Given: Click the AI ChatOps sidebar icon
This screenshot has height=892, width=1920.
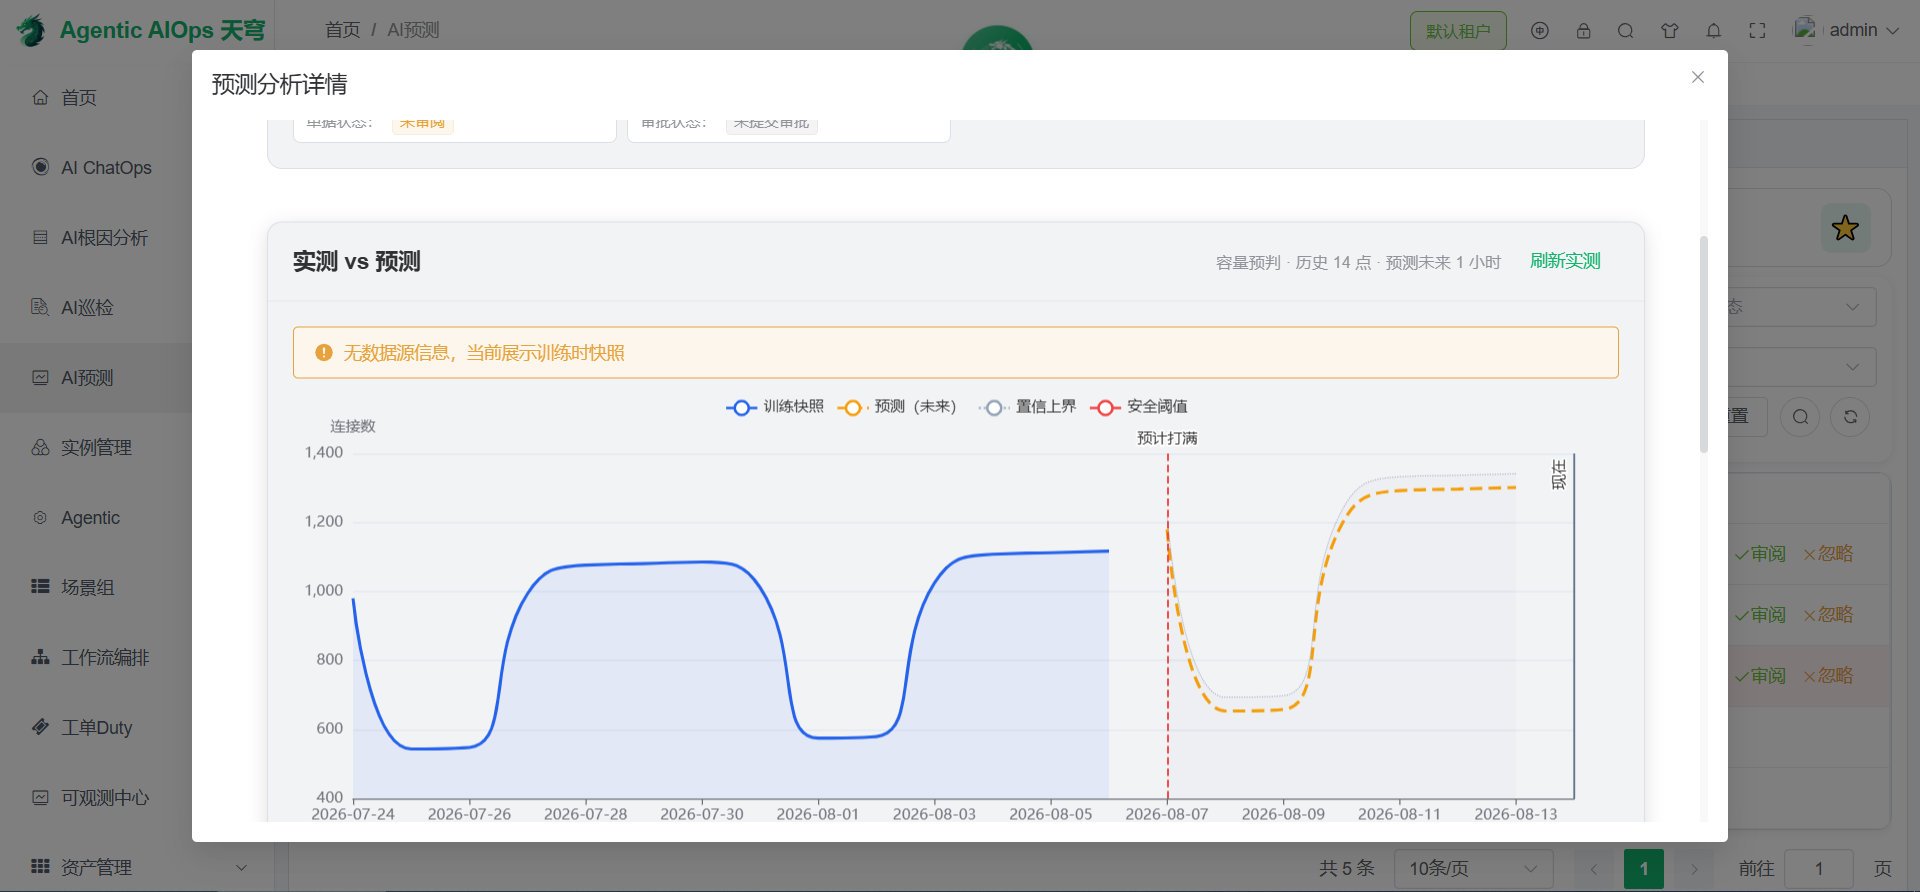Looking at the screenshot, I should [40, 167].
